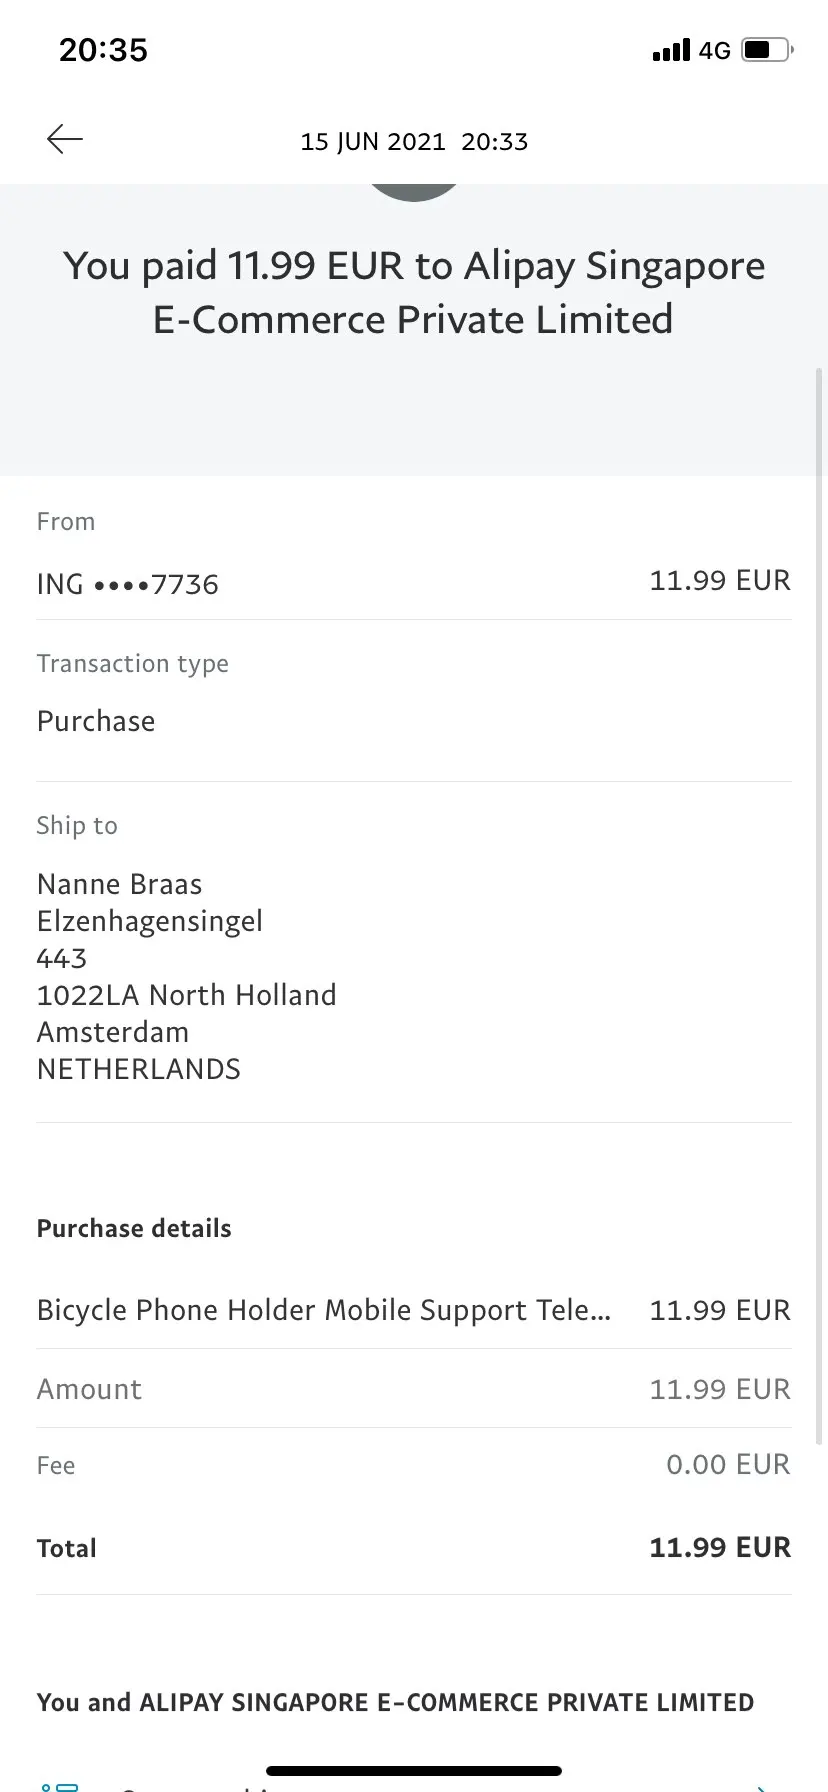Select the 15 JUN 2021 20:33 header
Screen dimensions: 828x1792
[x=414, y=141]
